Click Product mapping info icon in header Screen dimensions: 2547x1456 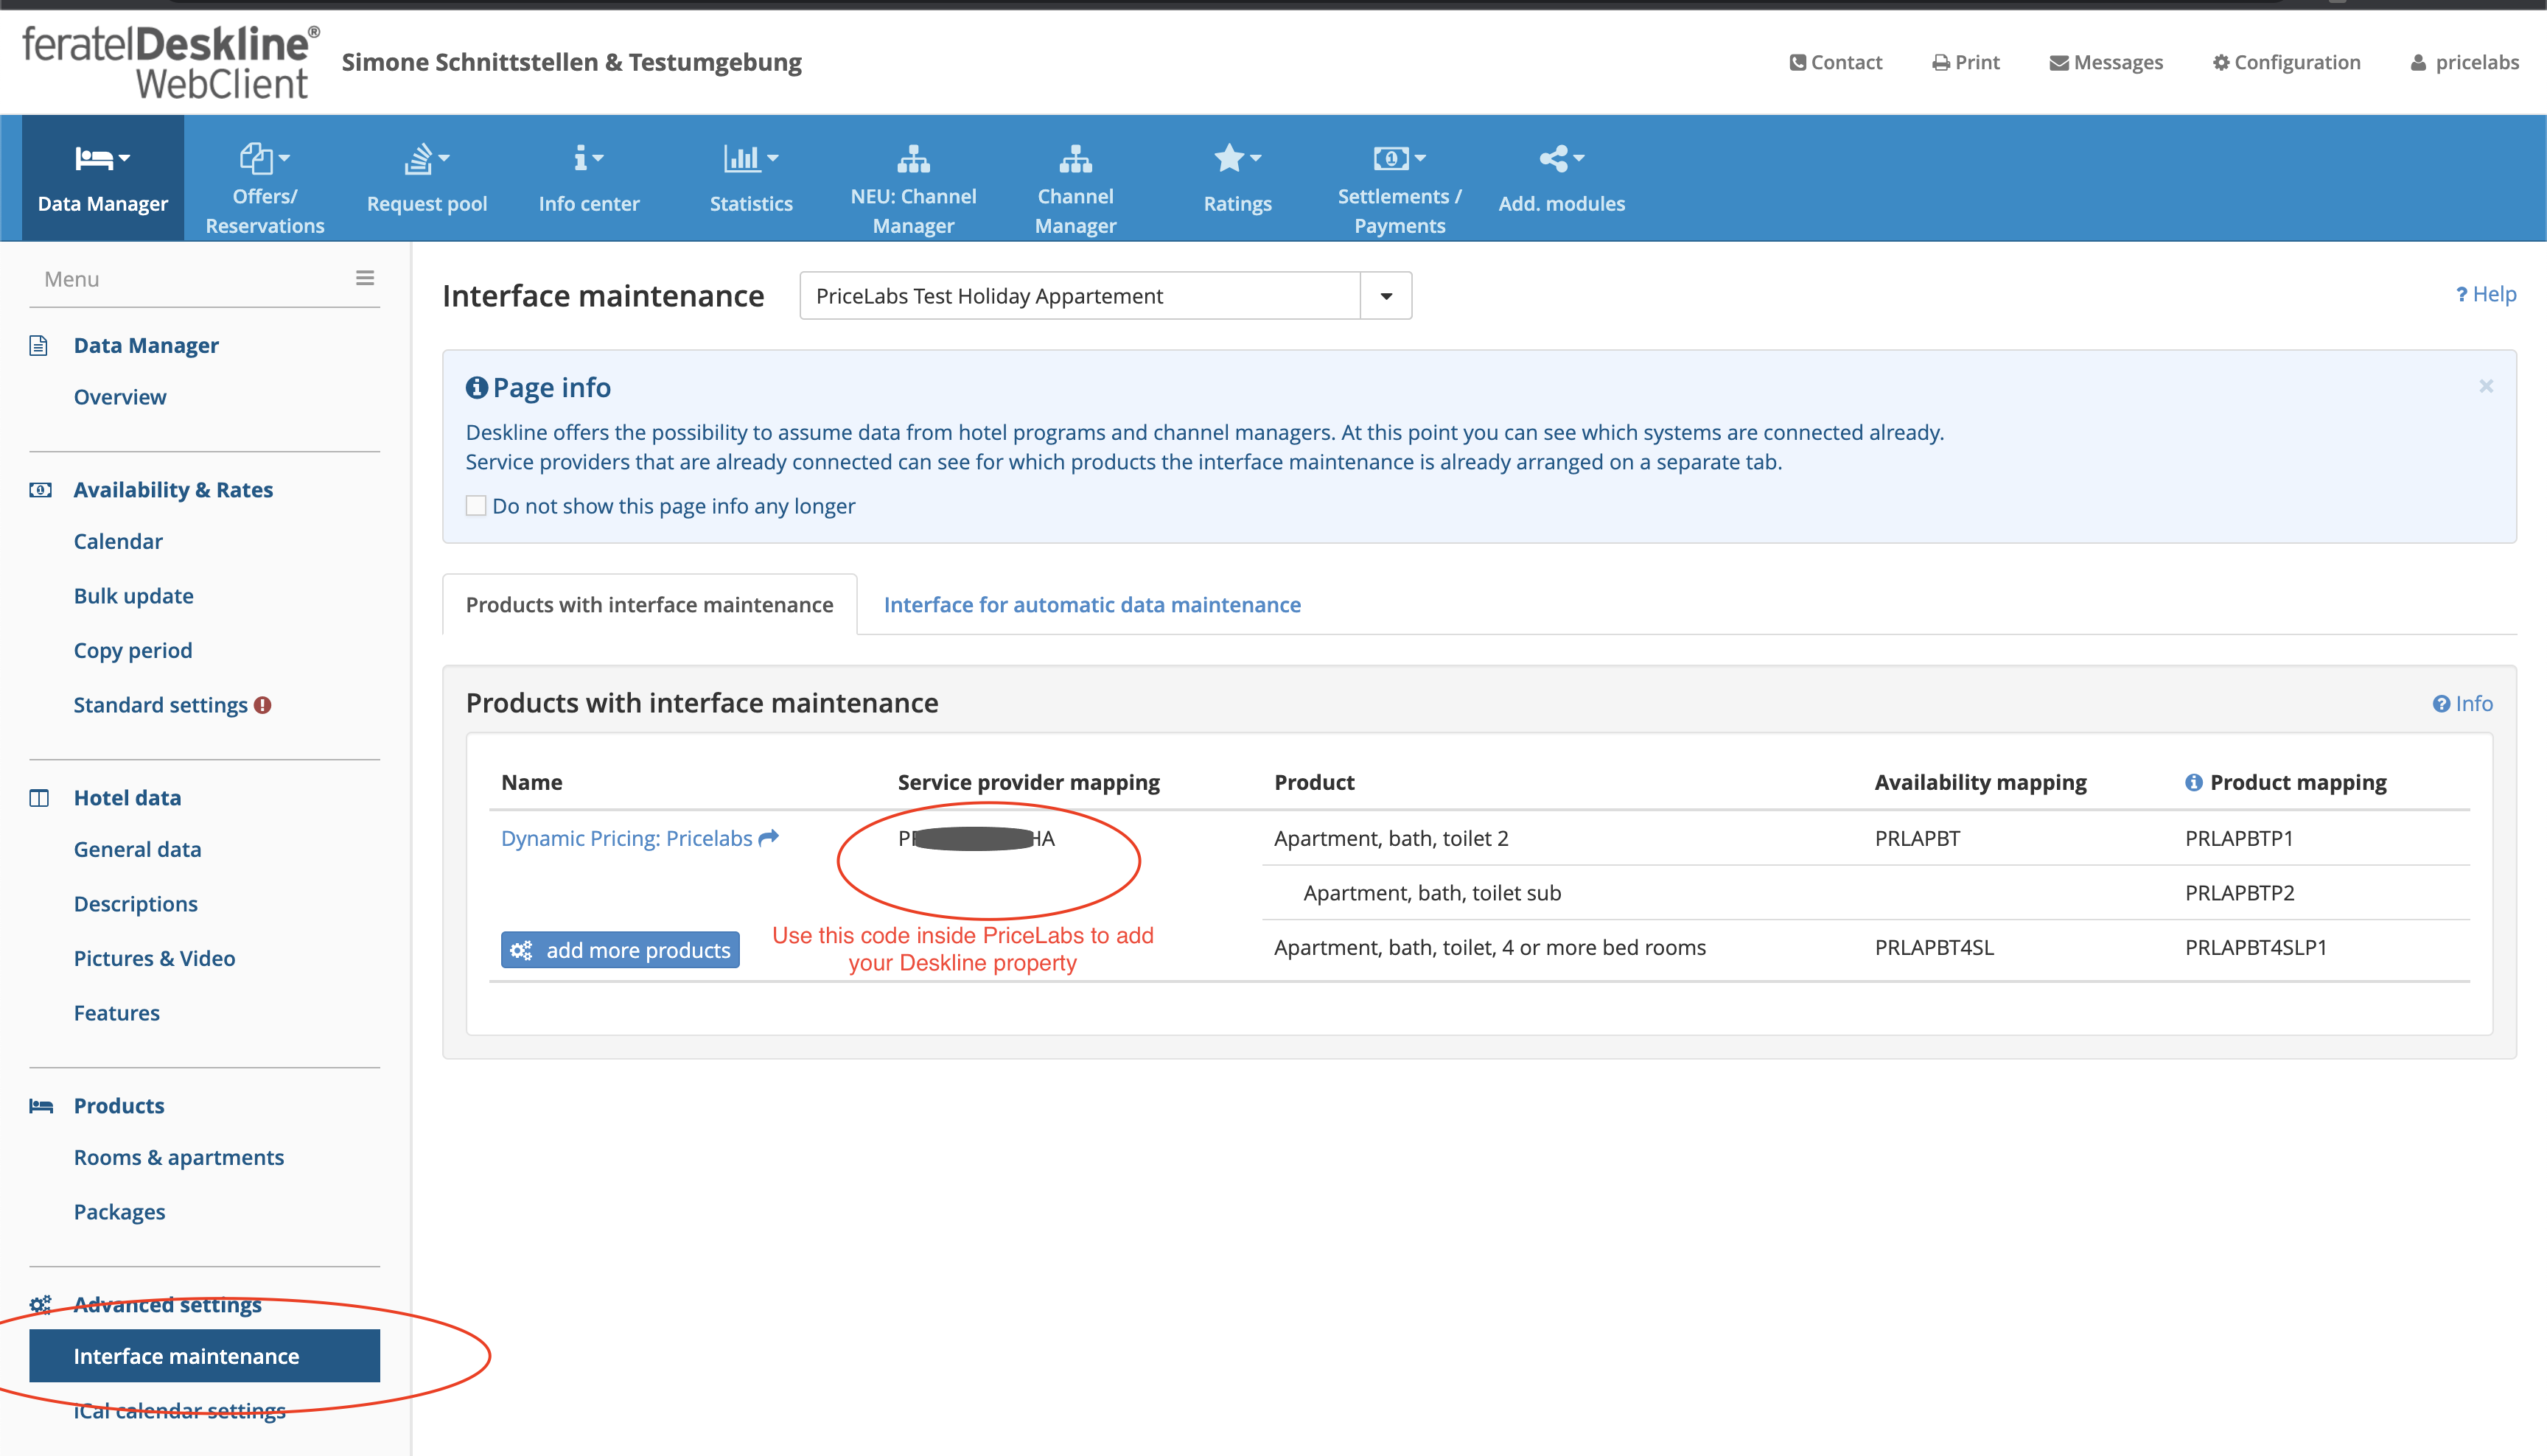tap(2194, 782)
